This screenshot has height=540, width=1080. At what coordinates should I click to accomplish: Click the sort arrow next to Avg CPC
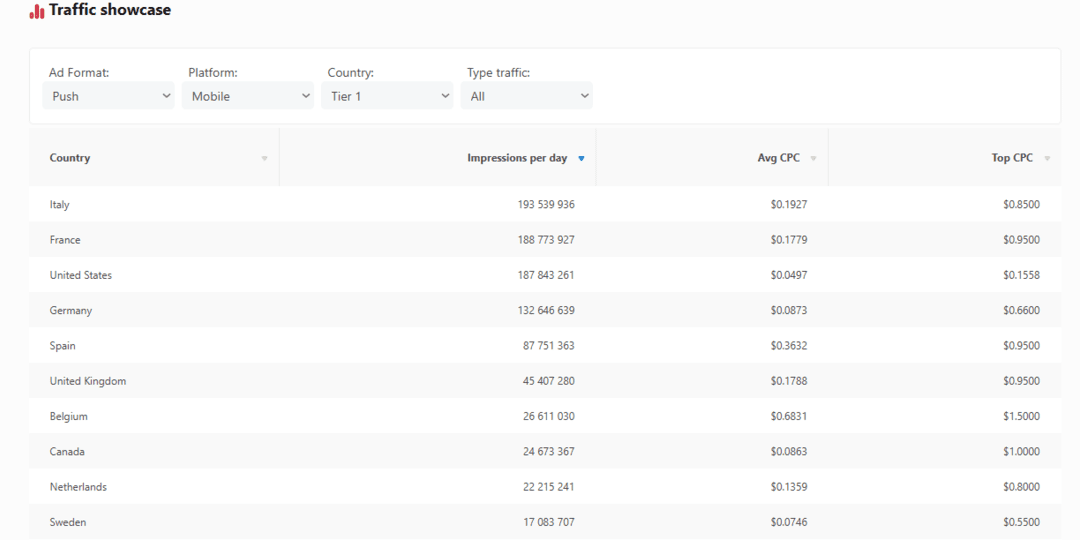click(x=813, y=158)
